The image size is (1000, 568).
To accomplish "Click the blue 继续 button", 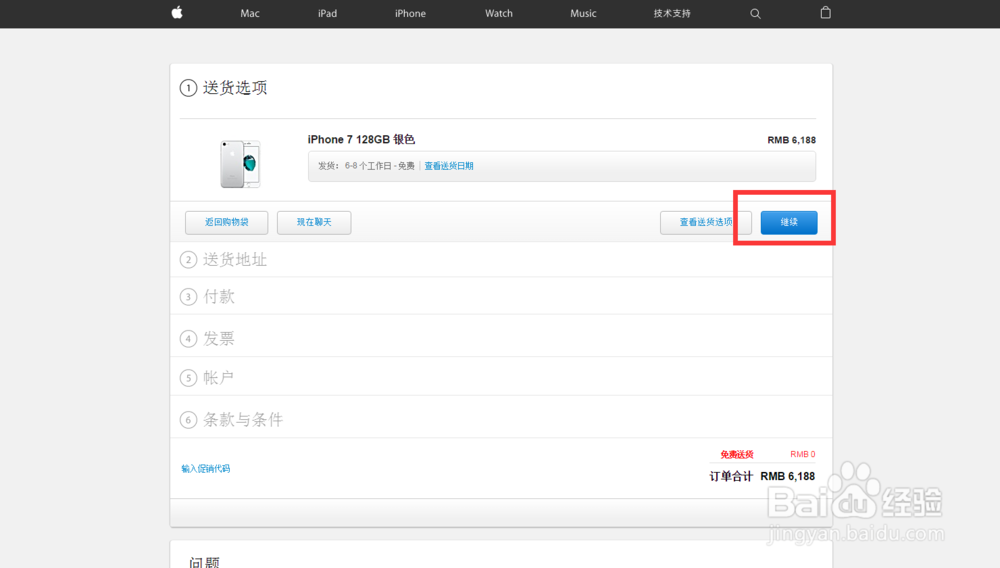I will (789, 222).
